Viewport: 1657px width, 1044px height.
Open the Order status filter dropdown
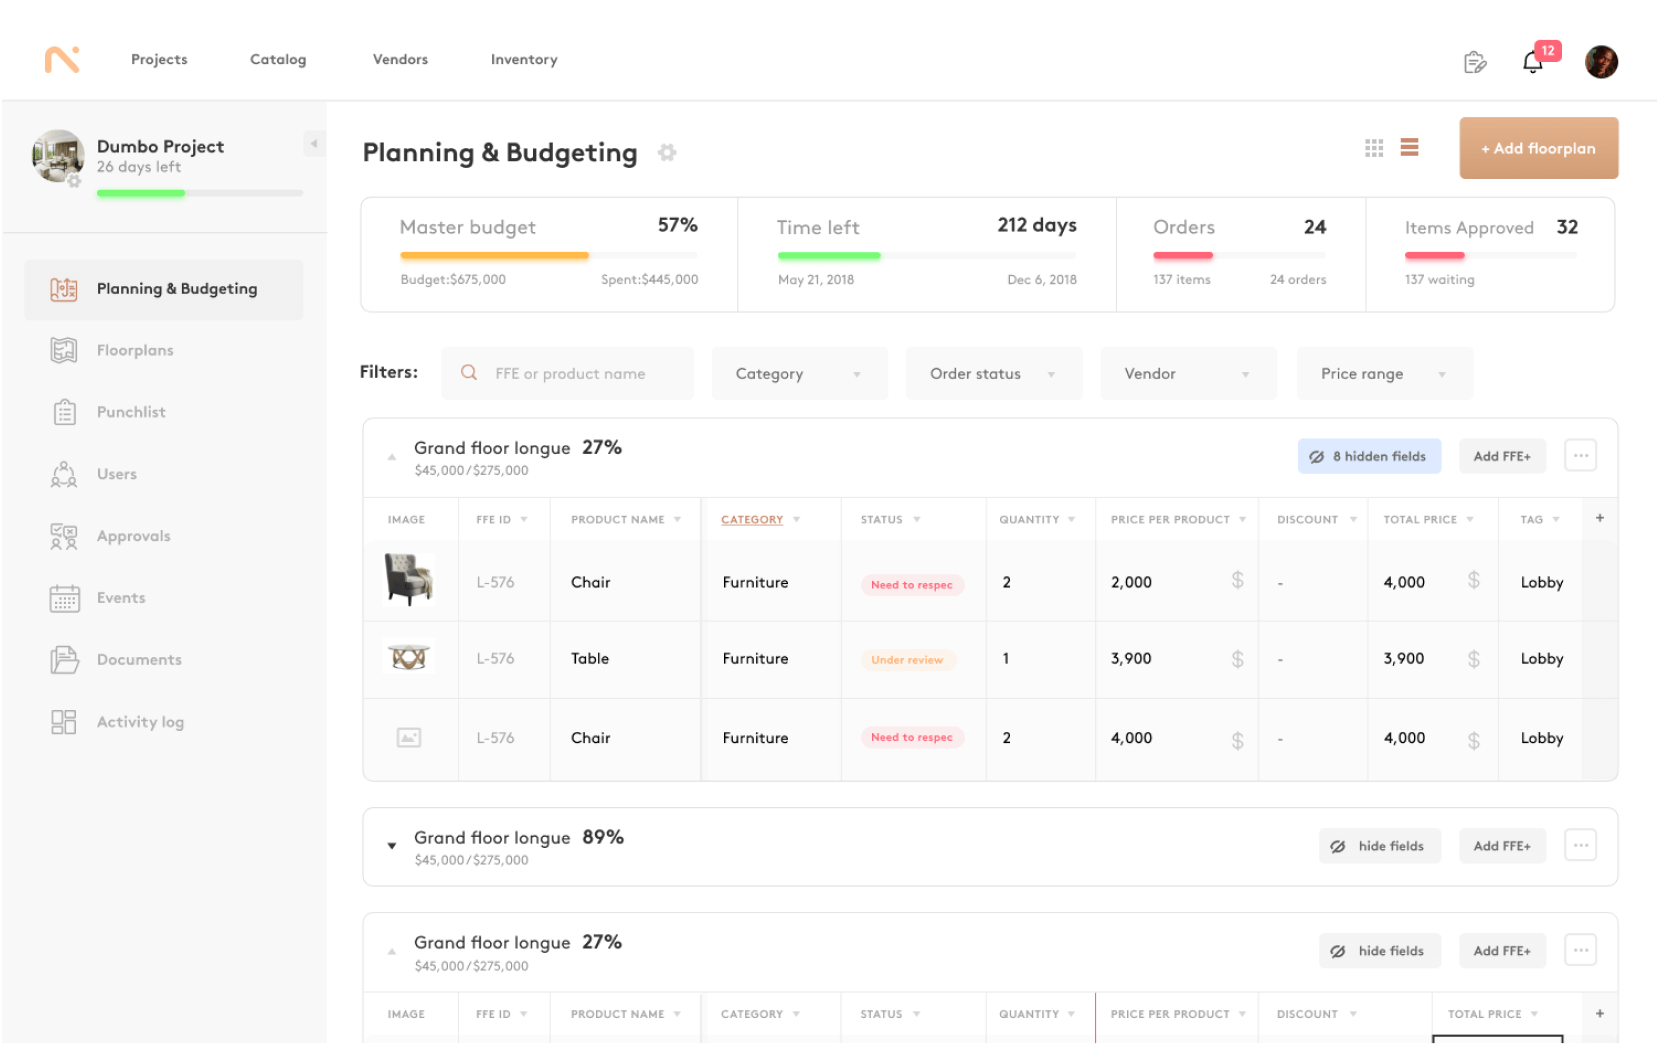(x=993, y=374)
